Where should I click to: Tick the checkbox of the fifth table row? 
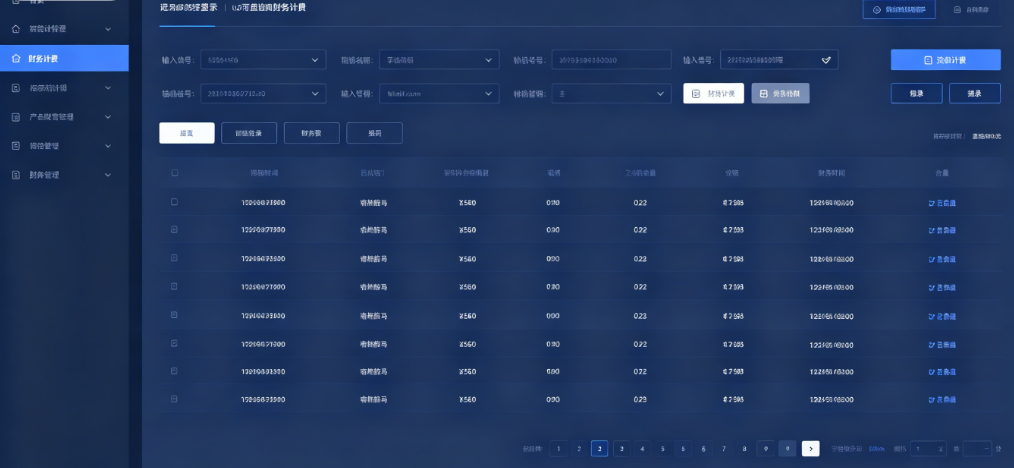click(175, 314)
